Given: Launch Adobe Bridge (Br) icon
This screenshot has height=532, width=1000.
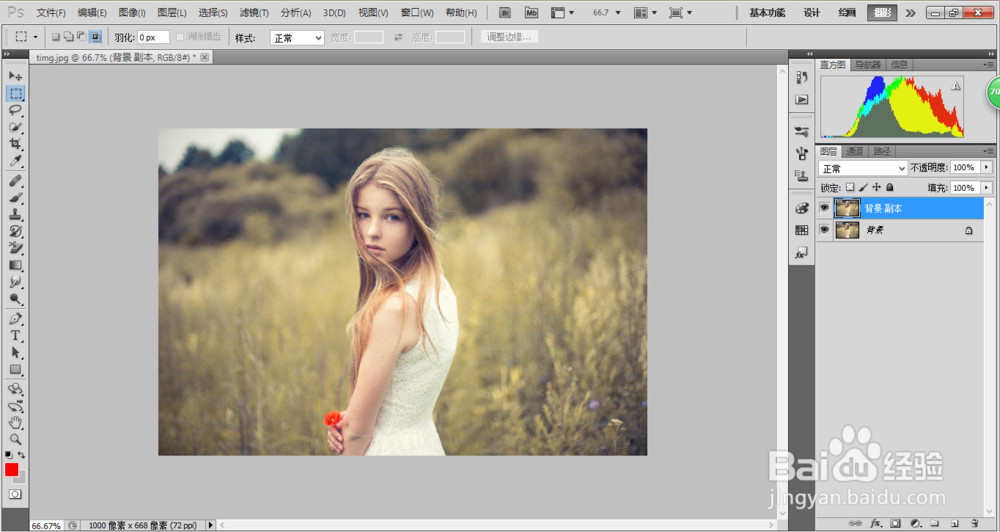Looking at the screenshot, I should point(504,13).
